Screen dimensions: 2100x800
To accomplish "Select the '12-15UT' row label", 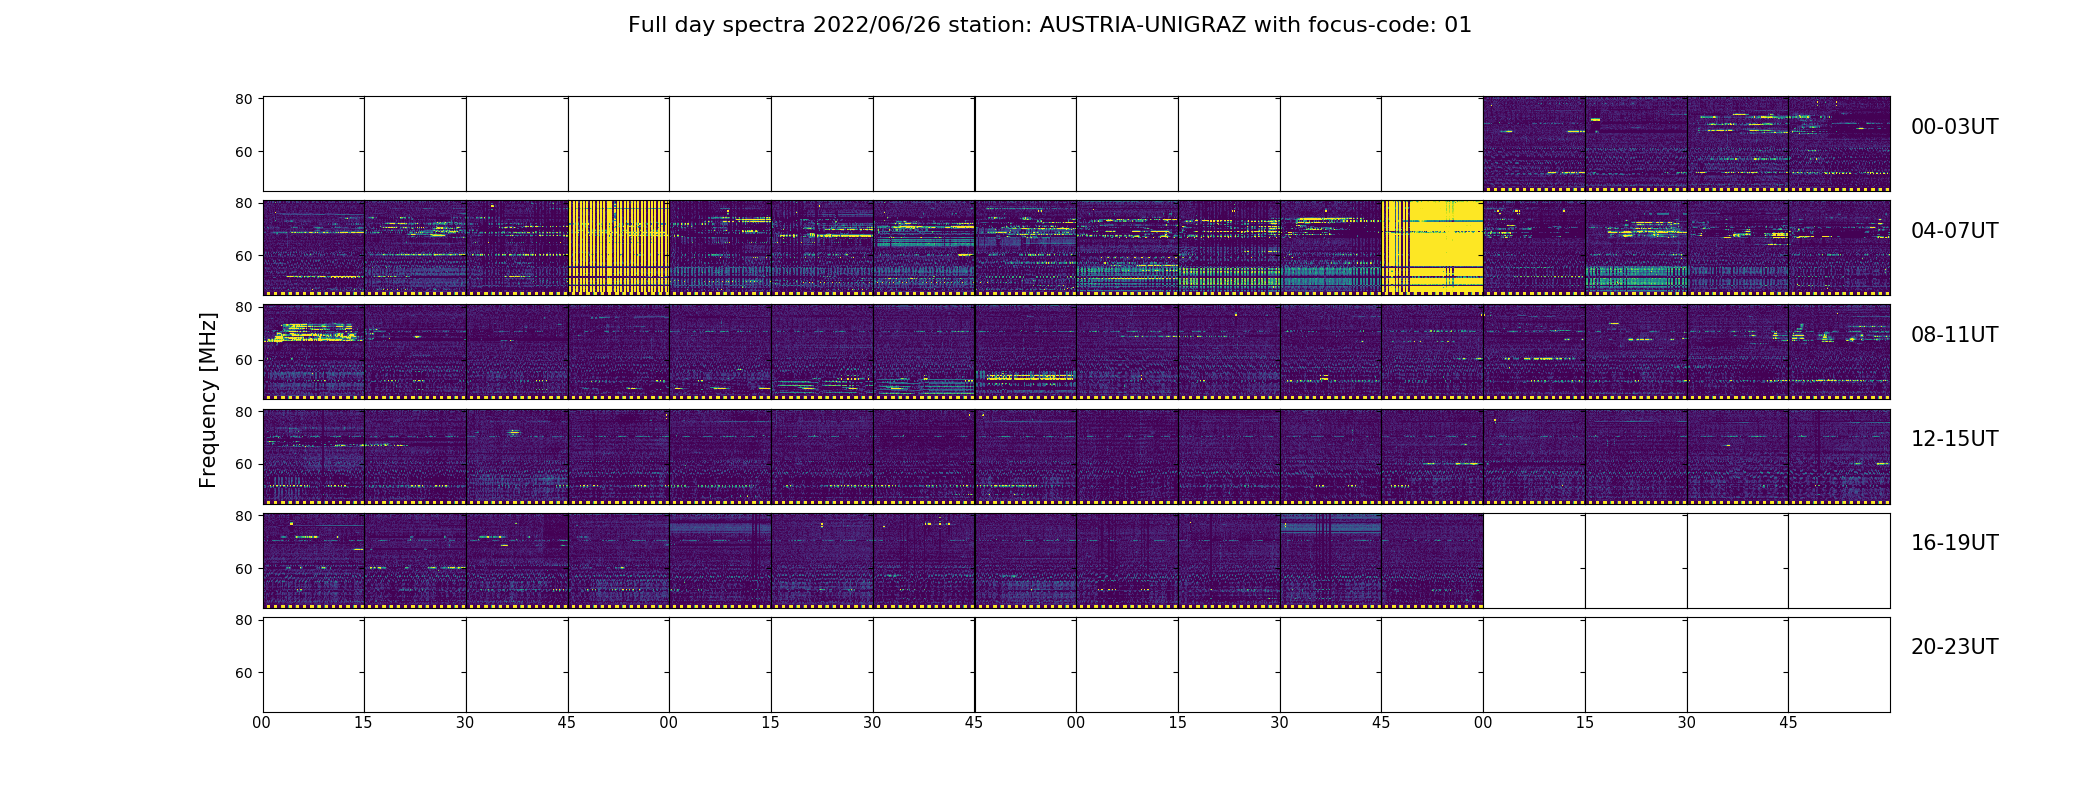I will 1954,439.
